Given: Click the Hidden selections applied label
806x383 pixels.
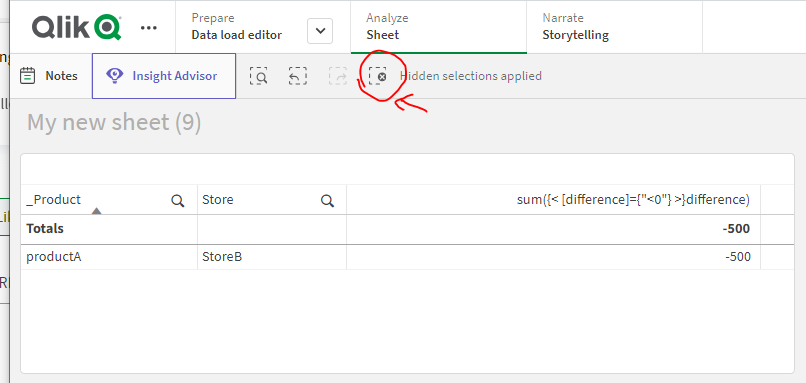Looking at the screenshot, I should 470,76.
